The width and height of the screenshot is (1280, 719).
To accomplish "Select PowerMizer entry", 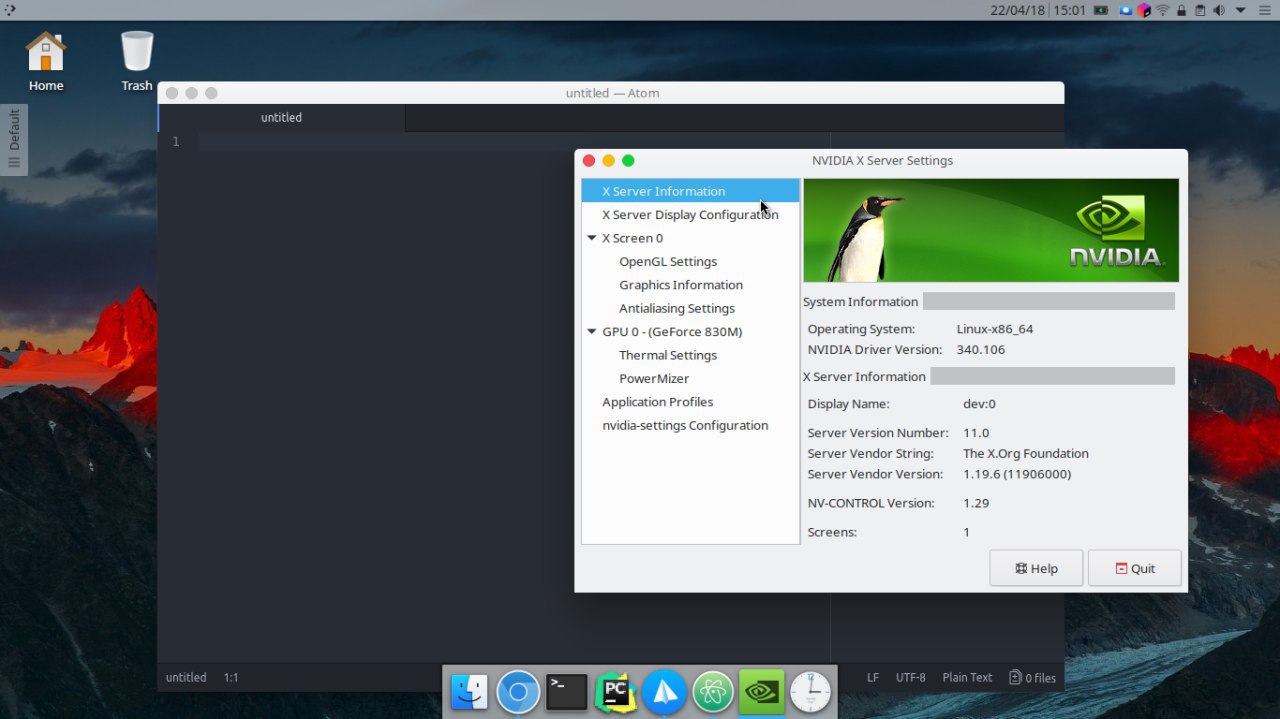I will coord(654,378).
